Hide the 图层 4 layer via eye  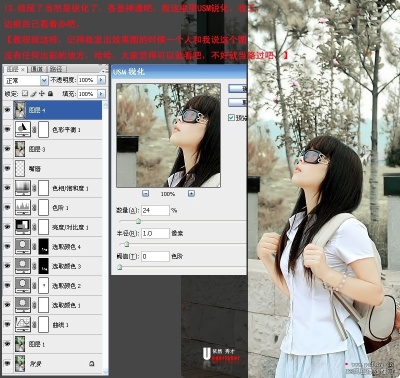pos(7,110)
